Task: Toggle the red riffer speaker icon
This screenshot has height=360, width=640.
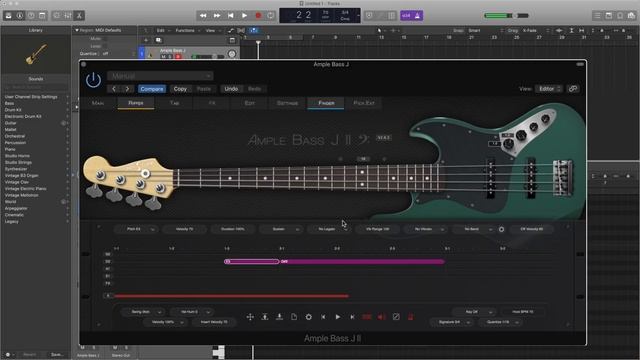Action: (382, 317)
